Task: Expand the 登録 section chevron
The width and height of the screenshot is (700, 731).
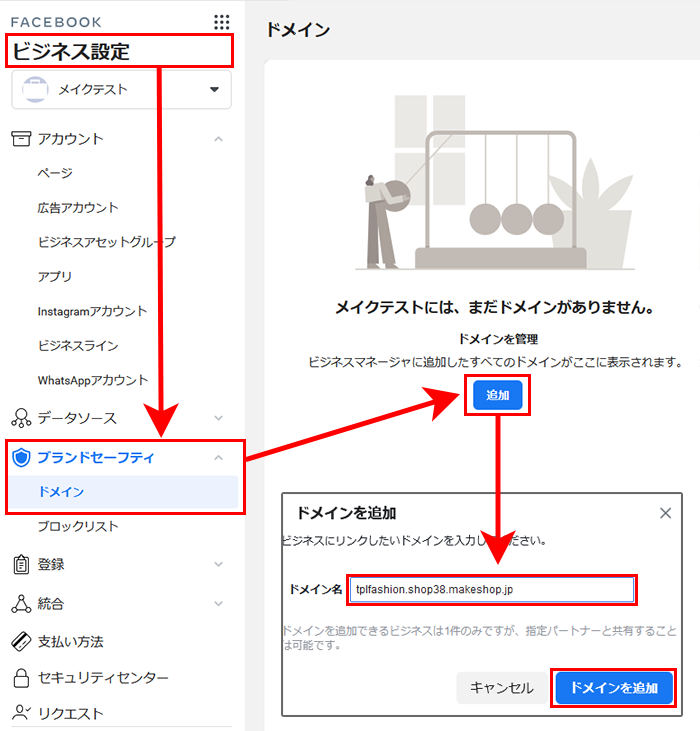Action: pyautogui.click(x=218, y=564)
